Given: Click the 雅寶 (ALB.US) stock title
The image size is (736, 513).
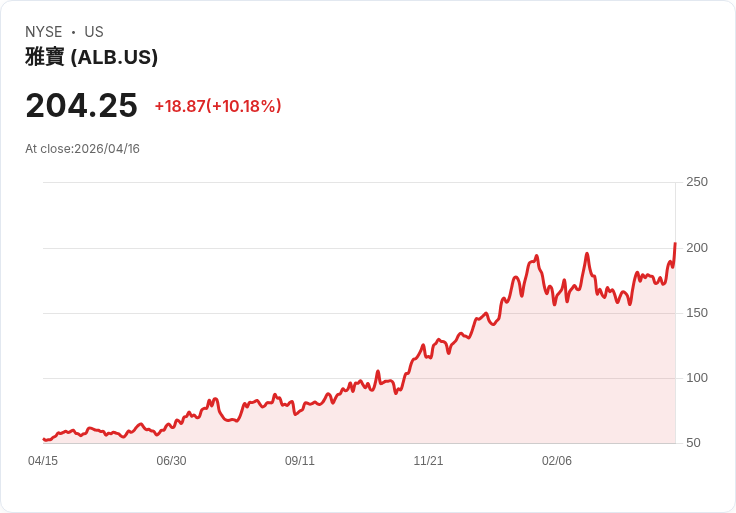Looking at the screenshot, I should tap(92, 57).
